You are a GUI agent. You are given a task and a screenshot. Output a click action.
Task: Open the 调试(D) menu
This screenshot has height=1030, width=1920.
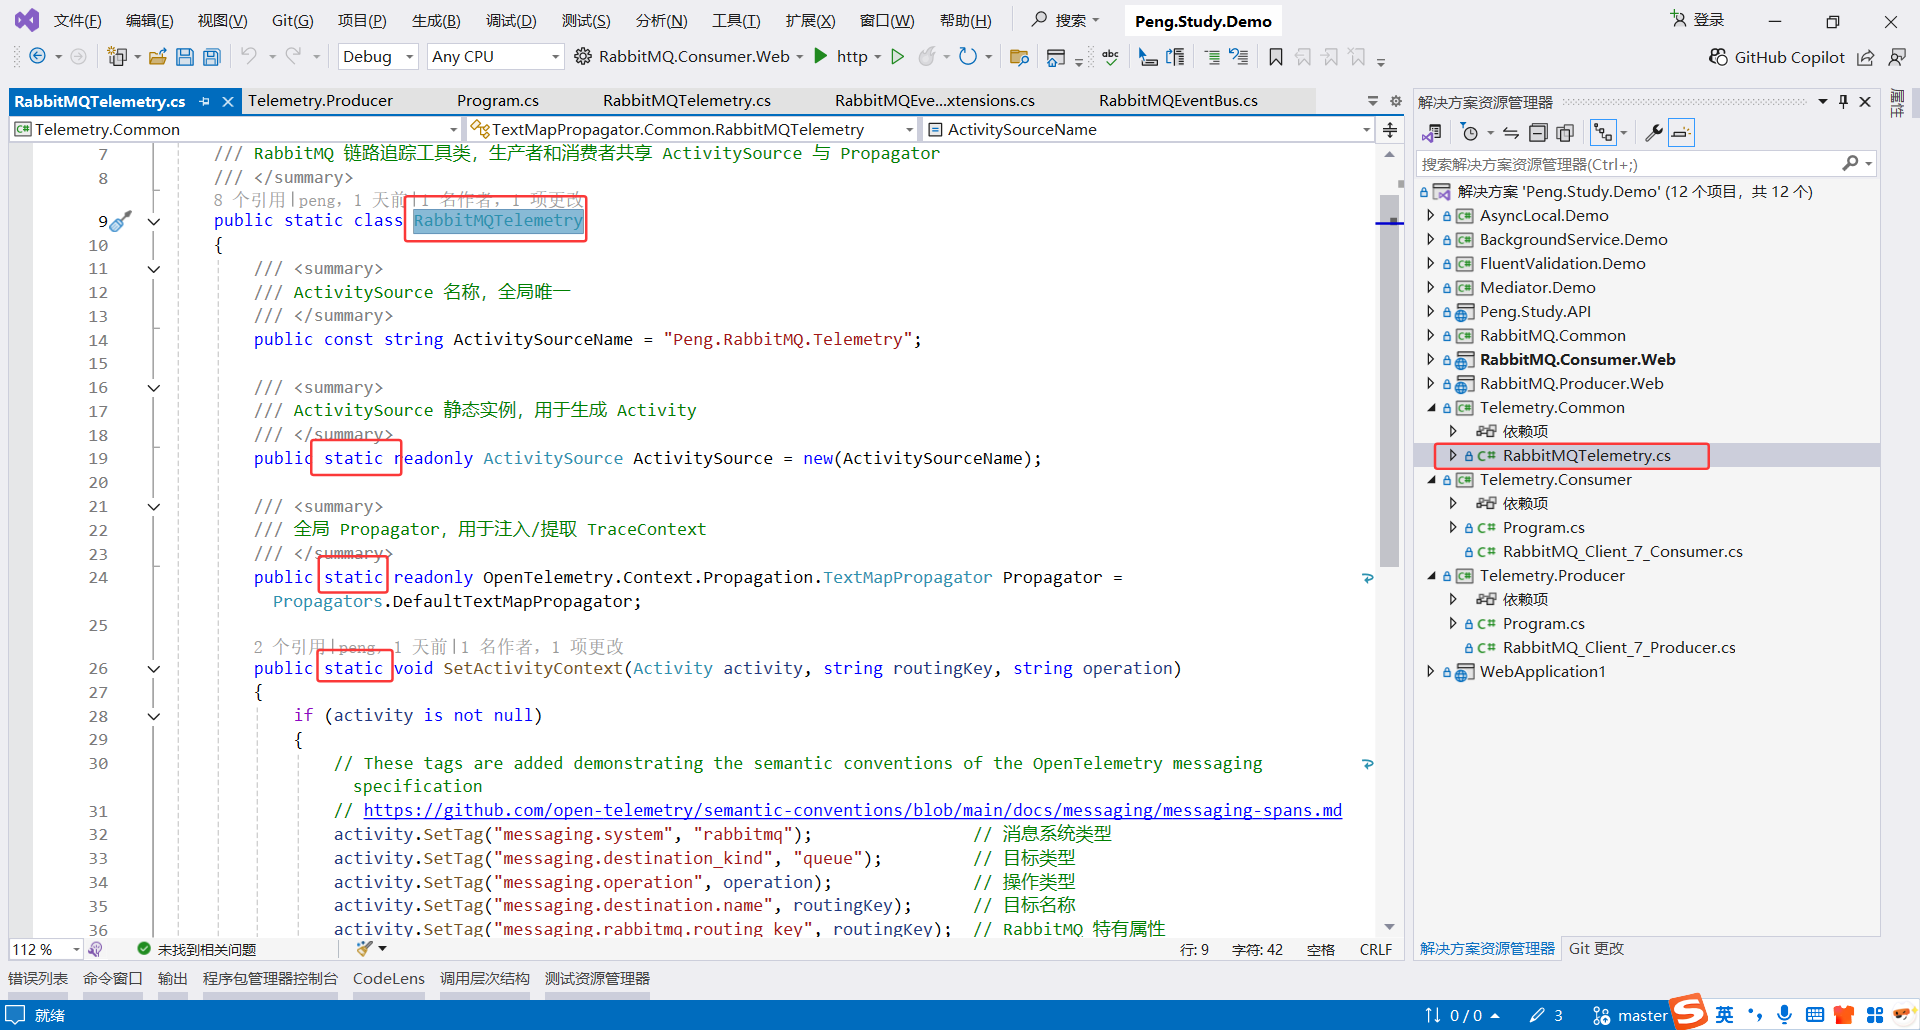510,21
